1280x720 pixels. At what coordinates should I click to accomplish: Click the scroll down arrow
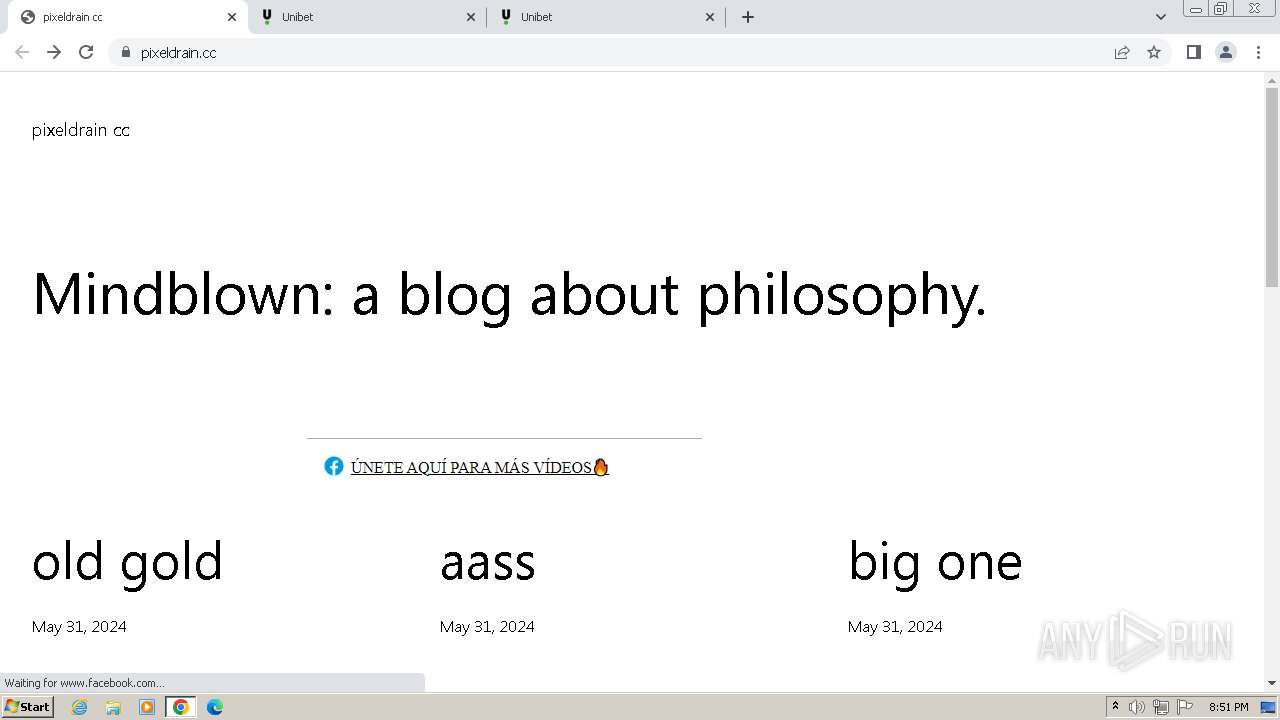click(x=1272, y=683)
